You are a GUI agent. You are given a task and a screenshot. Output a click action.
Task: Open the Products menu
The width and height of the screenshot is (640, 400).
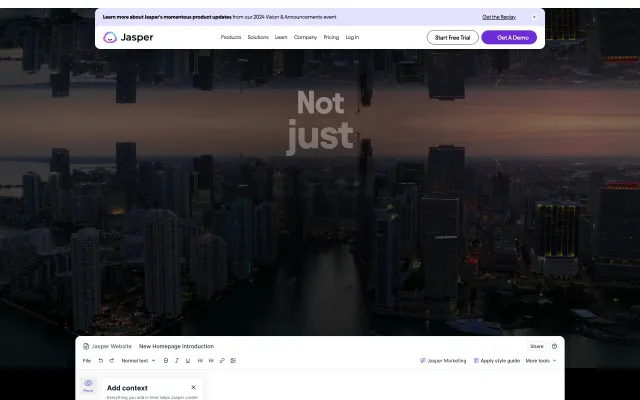(231, 37)
